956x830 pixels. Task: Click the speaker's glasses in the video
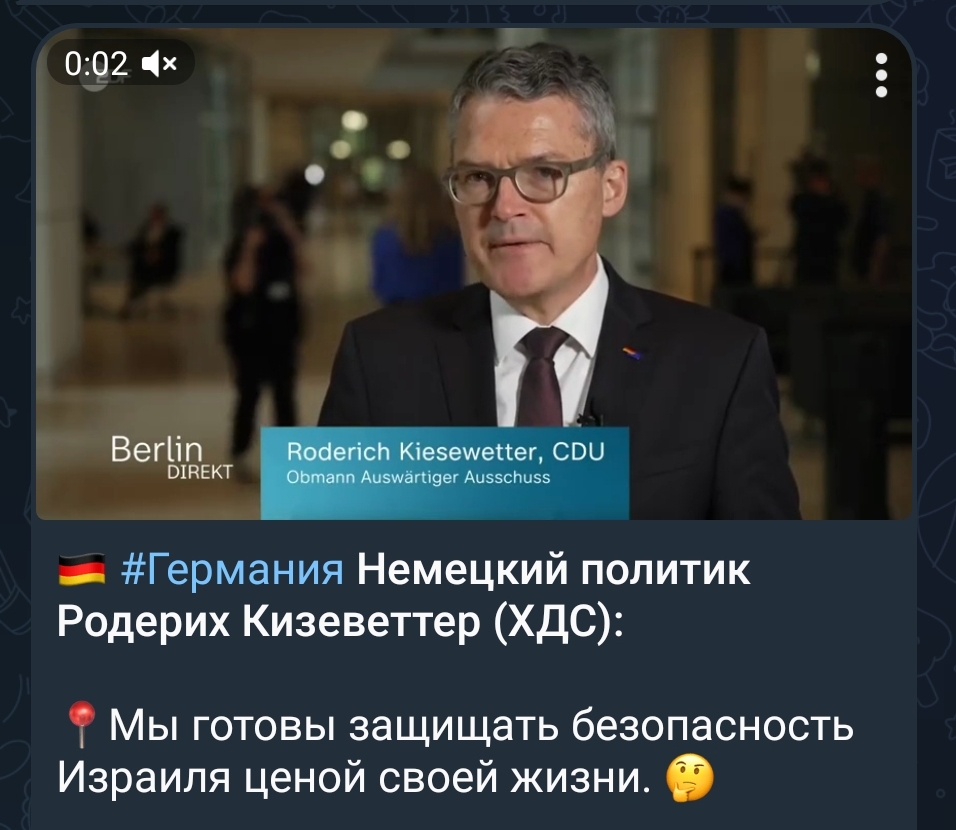tap(524, 179)
